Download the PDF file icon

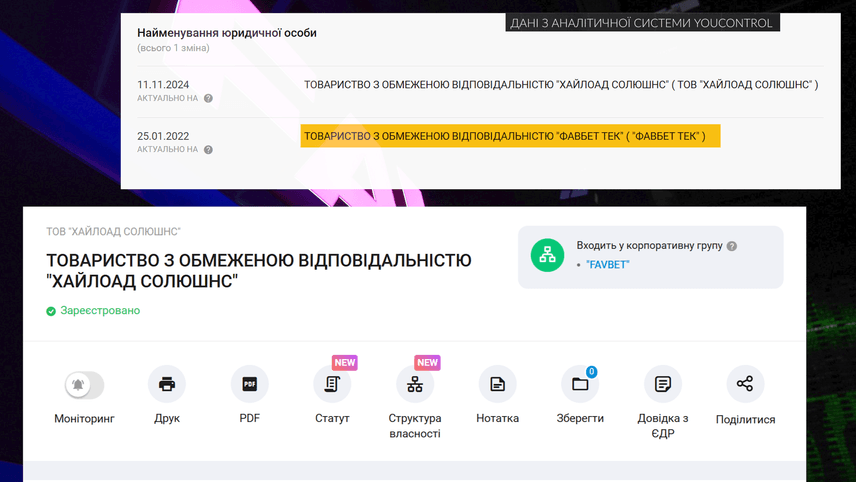click(249, 385)
